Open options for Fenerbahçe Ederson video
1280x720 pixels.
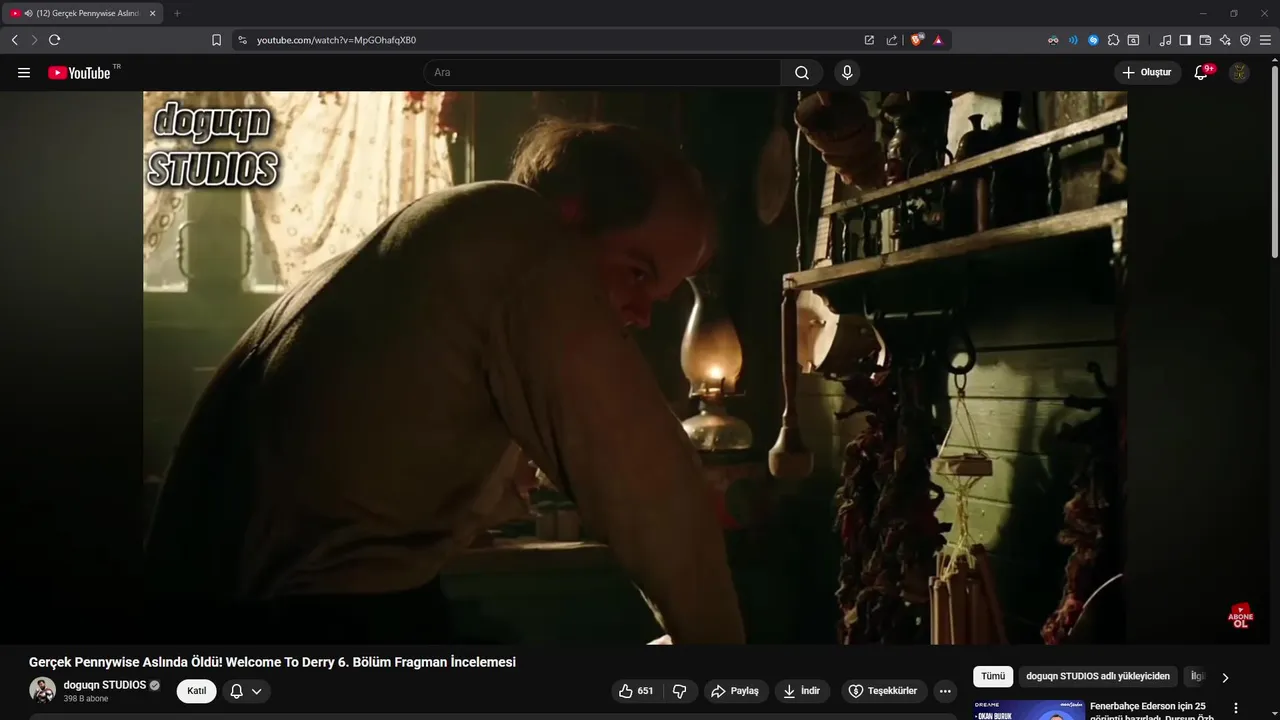tap(1236, 707)
